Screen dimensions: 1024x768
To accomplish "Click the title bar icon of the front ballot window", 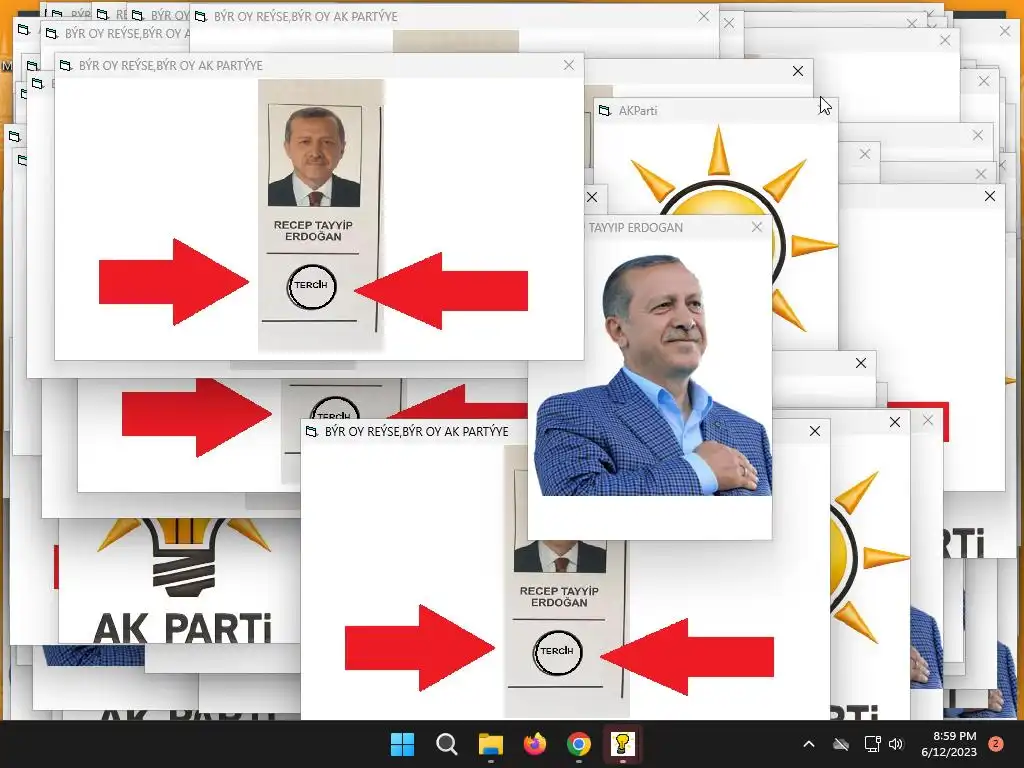I will tap(66, 65).
